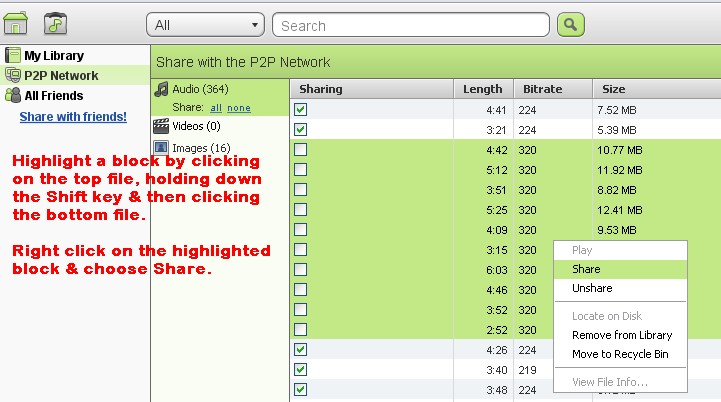Choose Share from the context menu
The height and width of the screenshot is (402, 721).
586,269
